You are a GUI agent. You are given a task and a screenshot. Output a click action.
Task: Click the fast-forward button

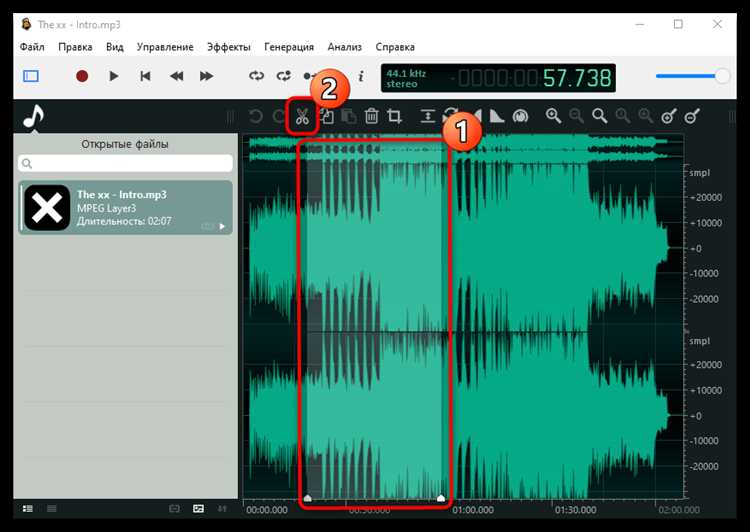coord(207,76)
